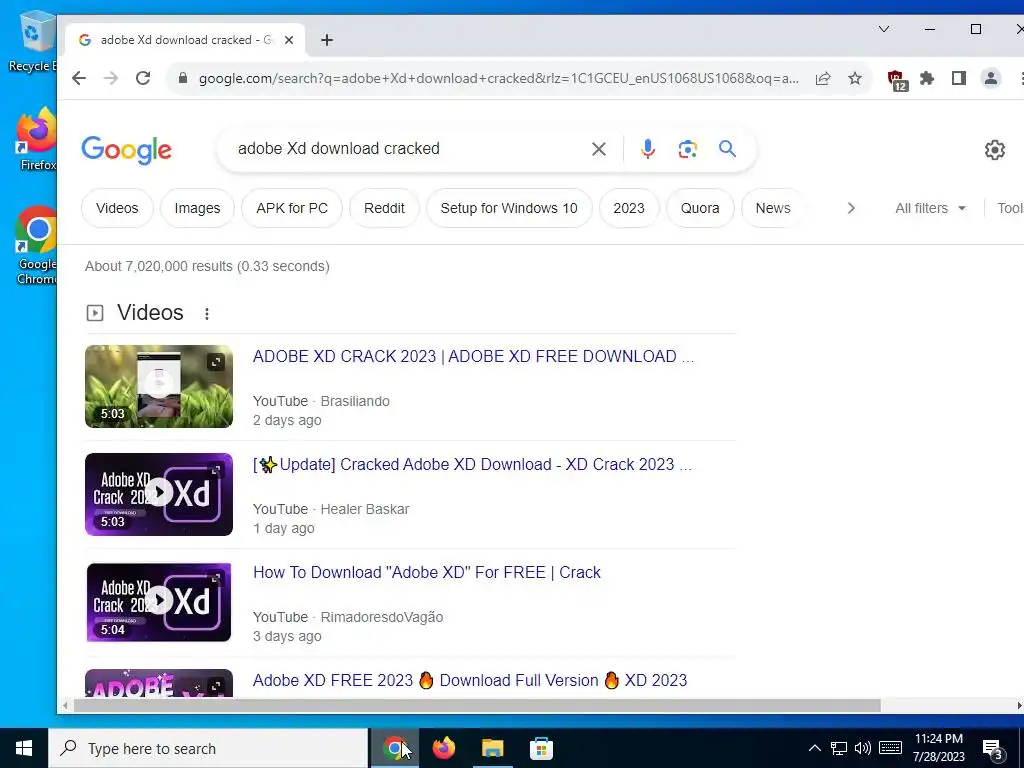This screenshot has width=1024, height=768.
Task: Open Adobe XD FREE 2023 video link
Action: (470, 680)
